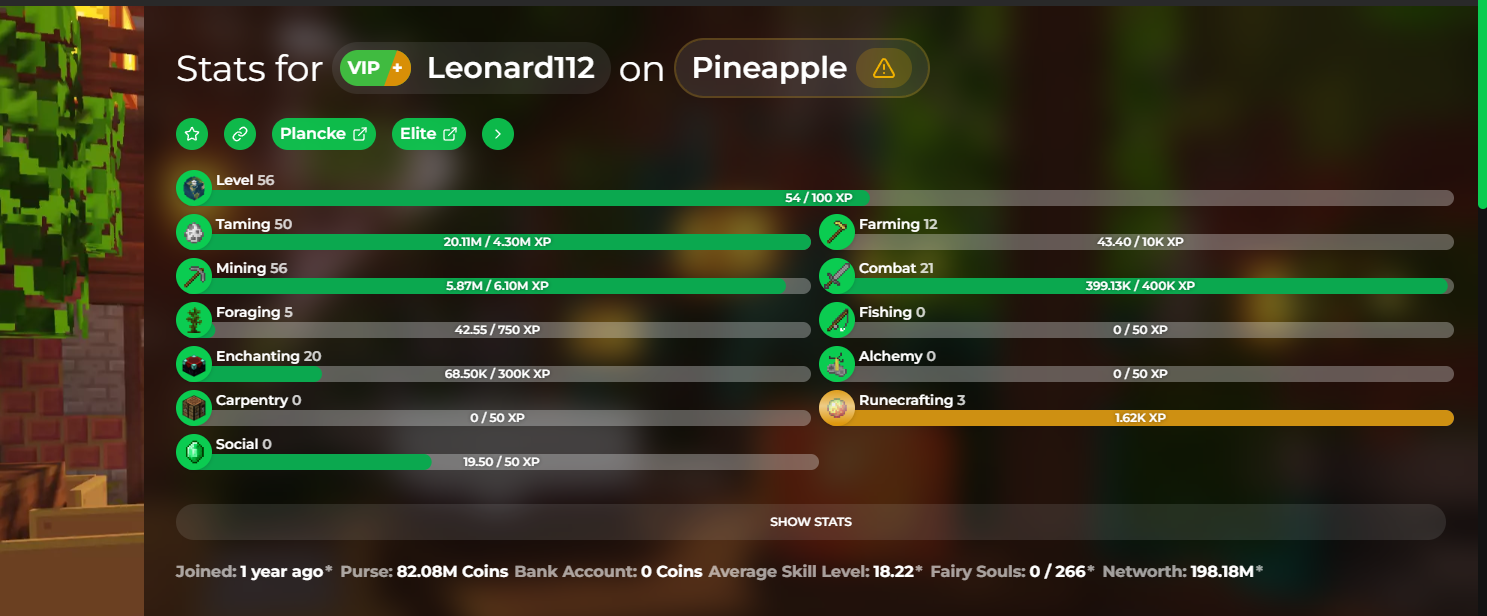Click the page vertical scrollbar
Image resolution: width=1487 pixels, height=616 pixels.
[x=1479, y=105]
